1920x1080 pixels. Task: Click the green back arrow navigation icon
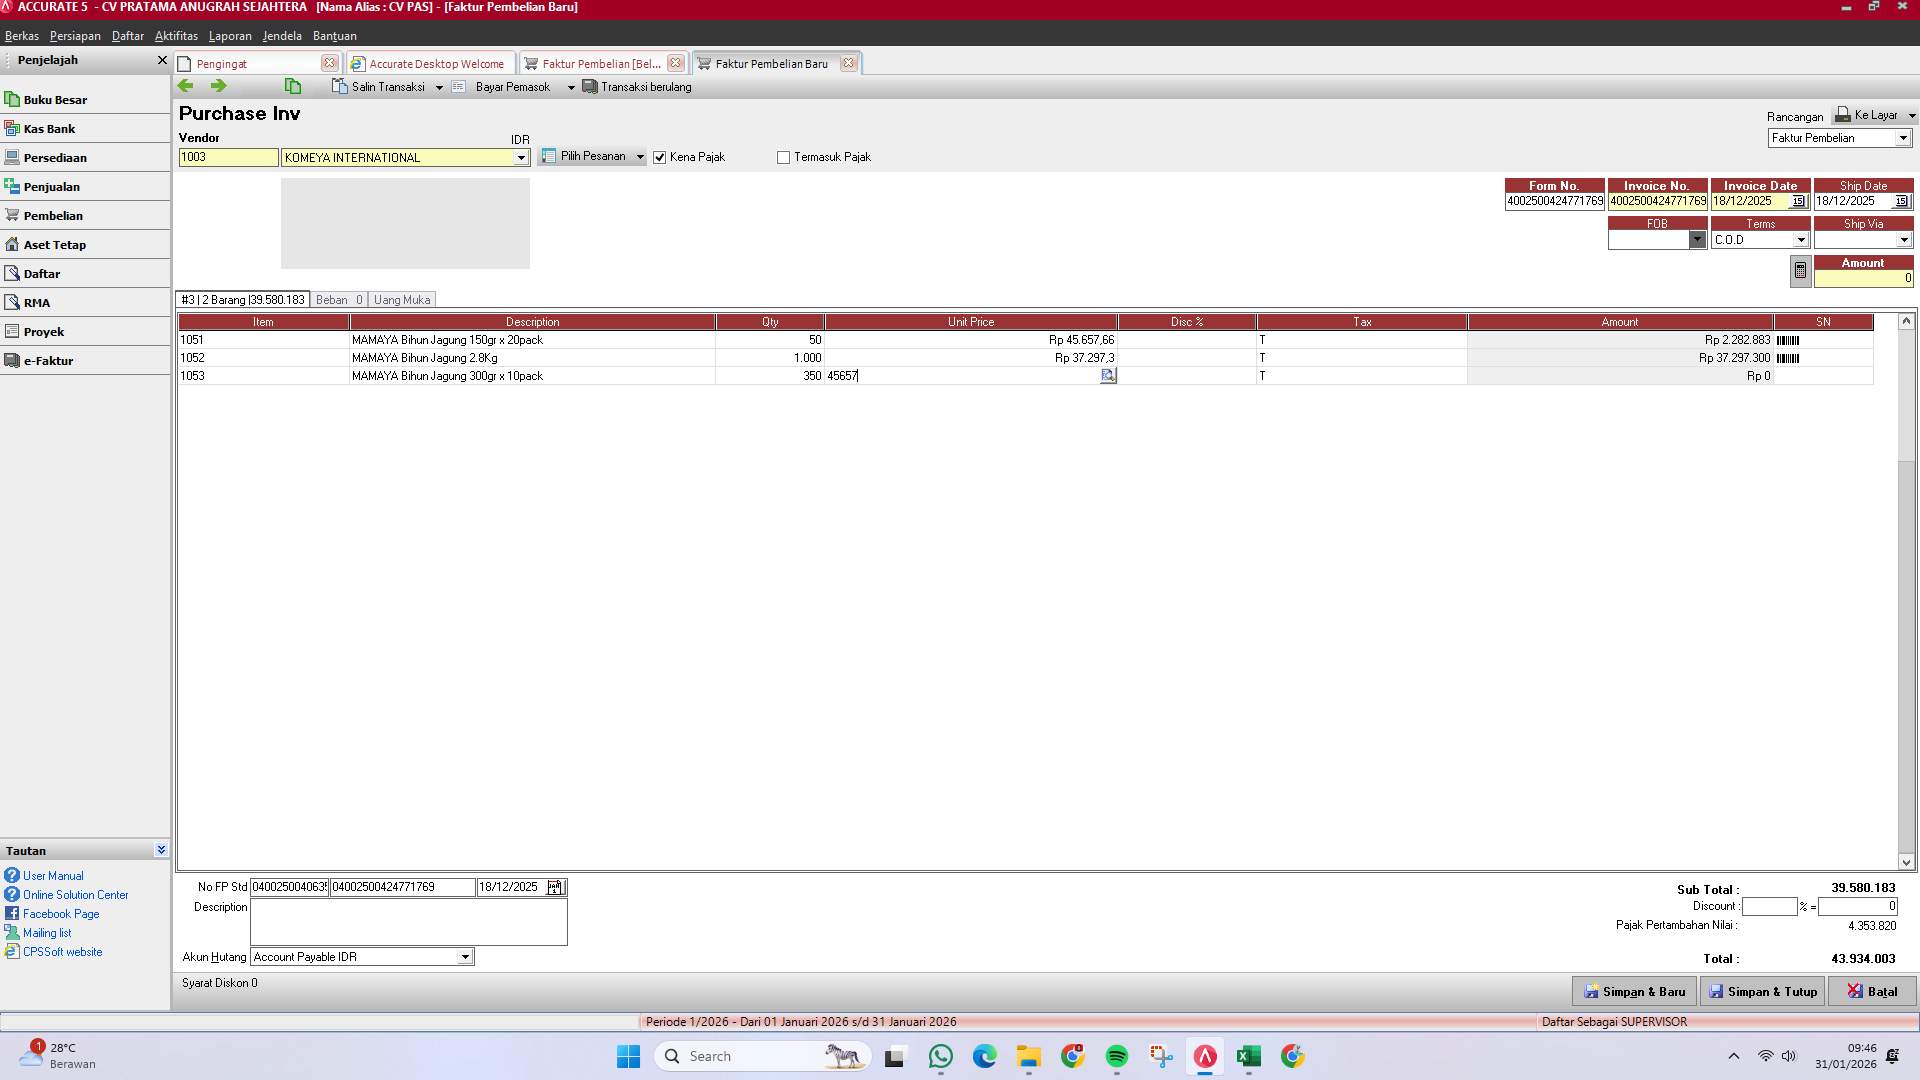(186, 86)
